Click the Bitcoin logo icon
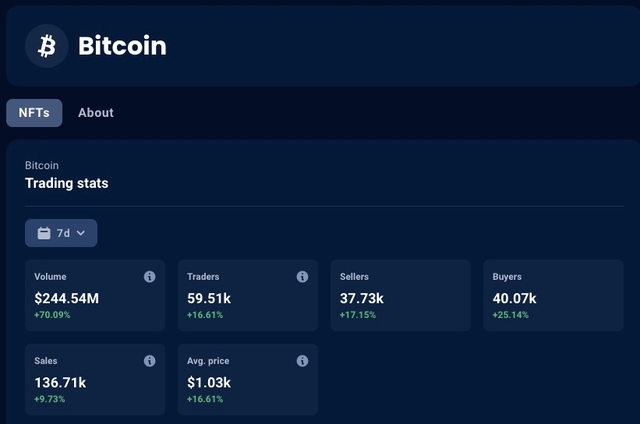 click(46, 46)
